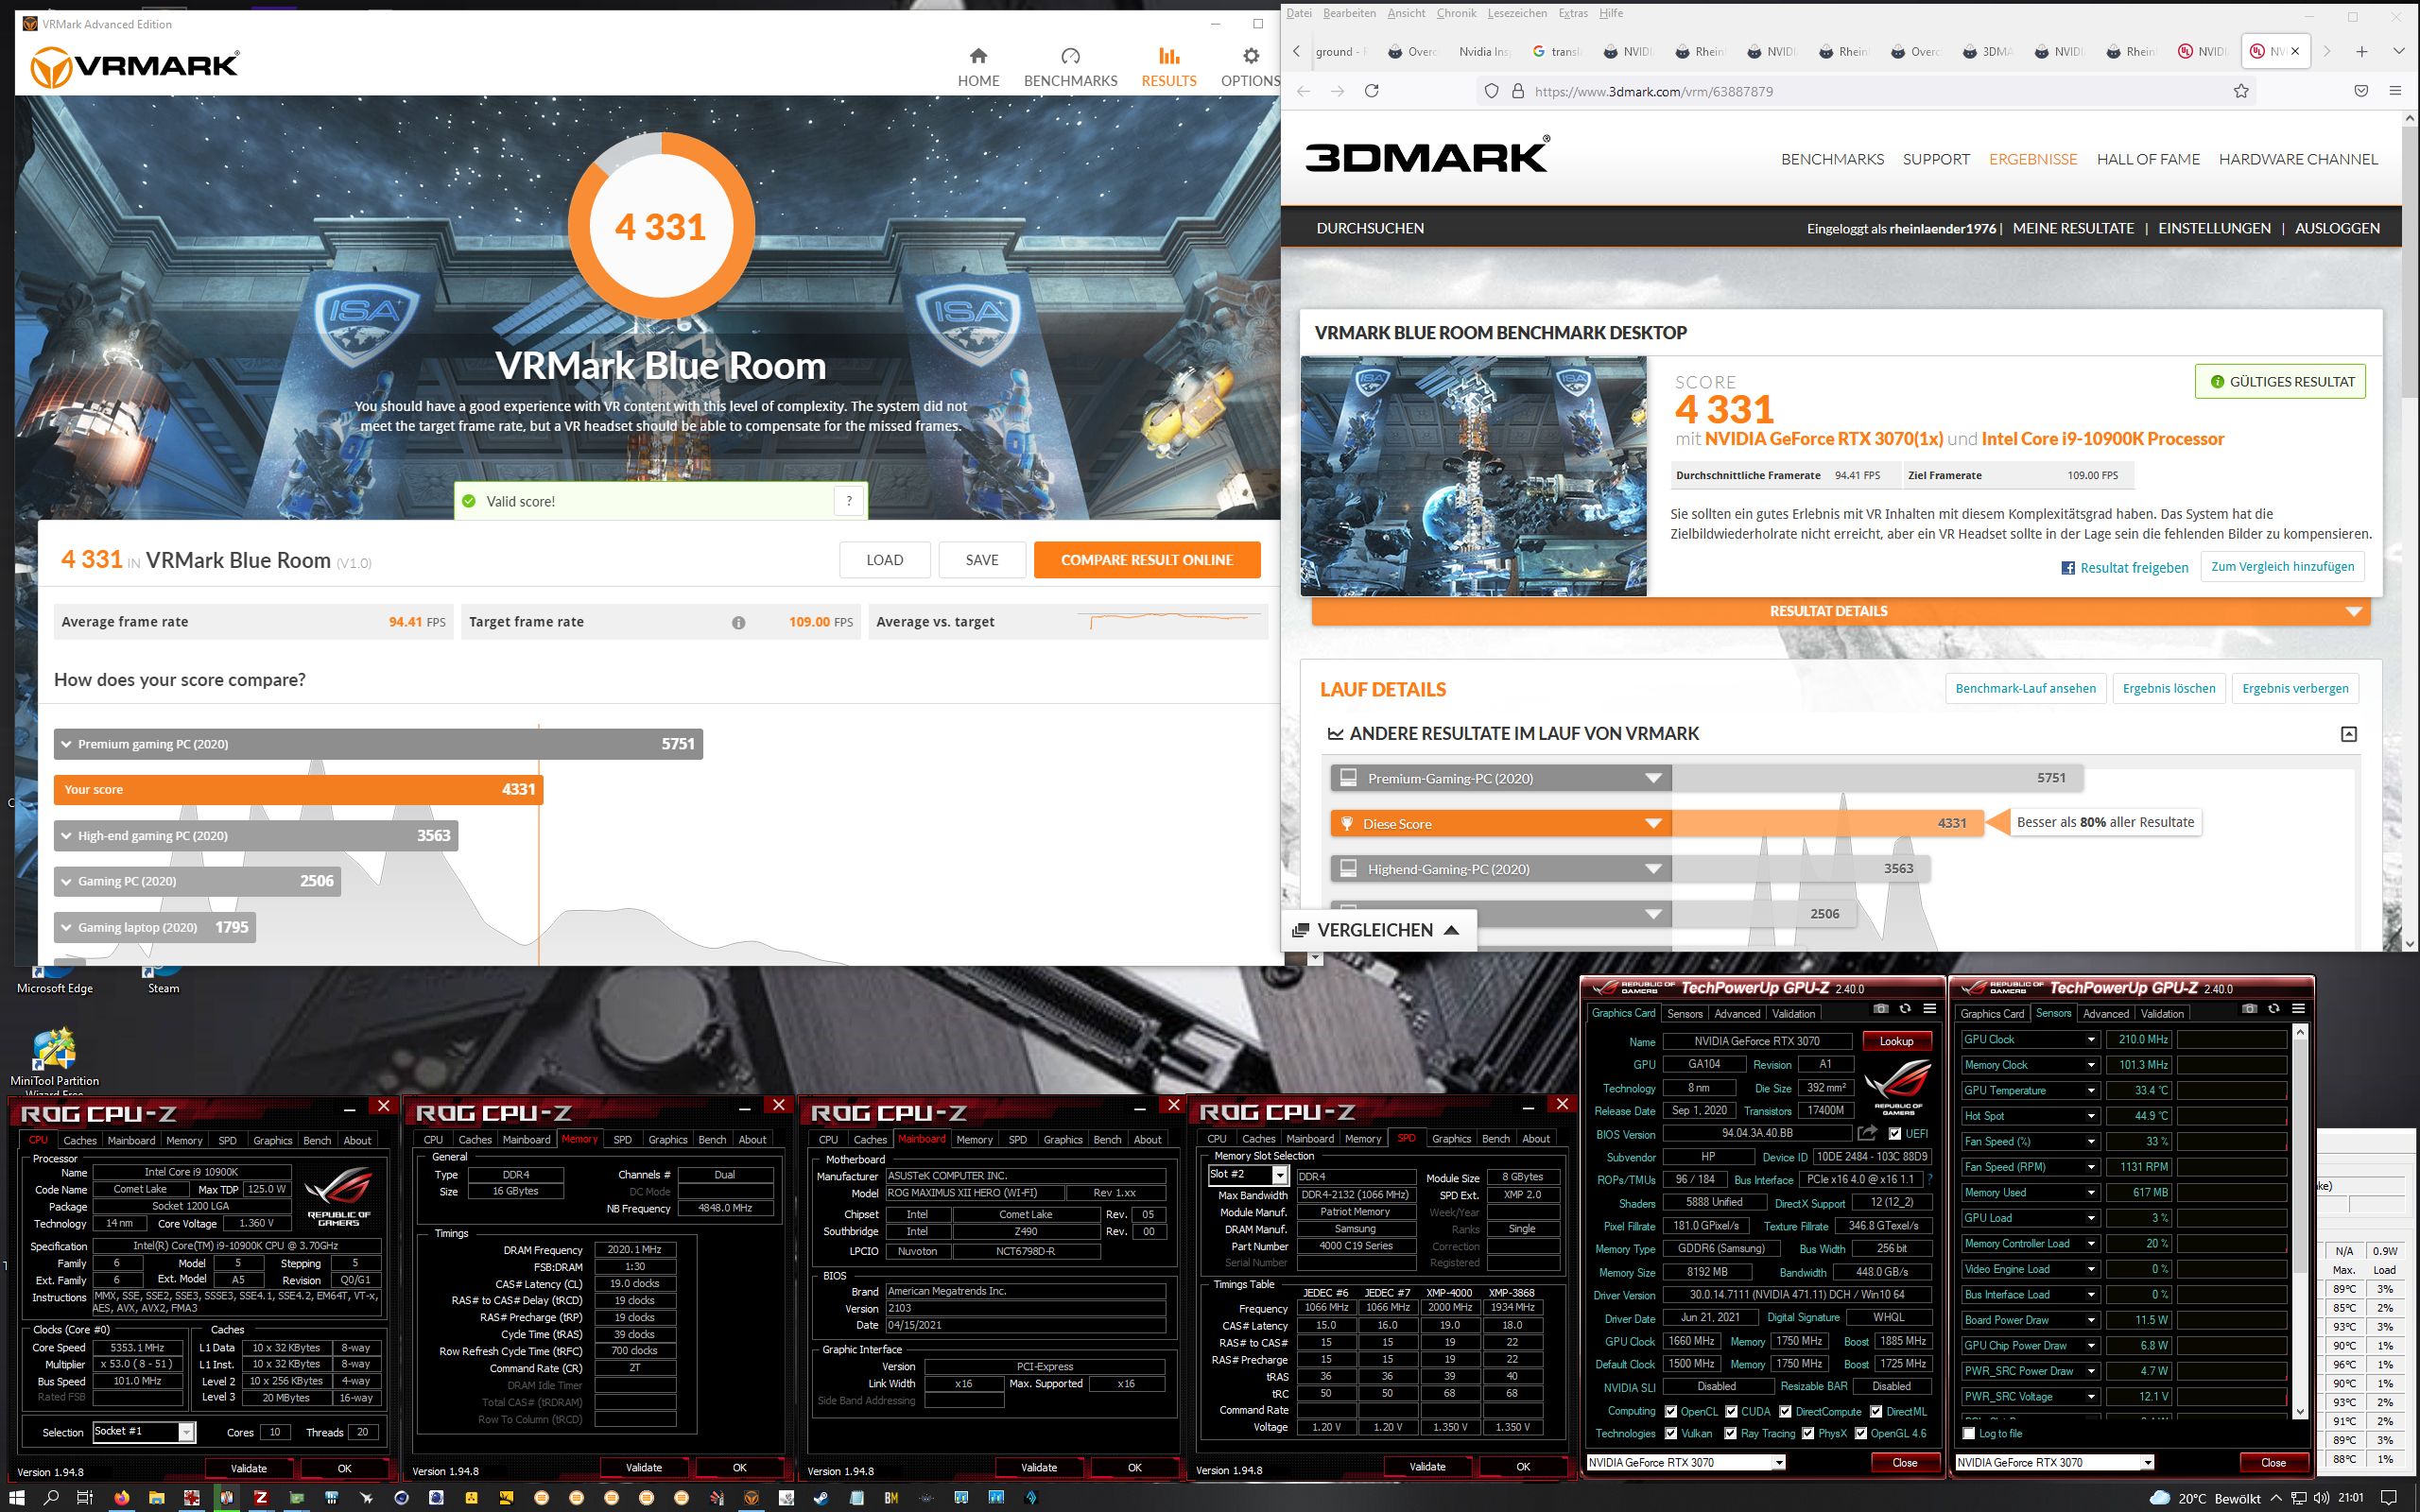
Task: Open hamburger menu in left GPU-Z window
Action: [1929, 1009]
